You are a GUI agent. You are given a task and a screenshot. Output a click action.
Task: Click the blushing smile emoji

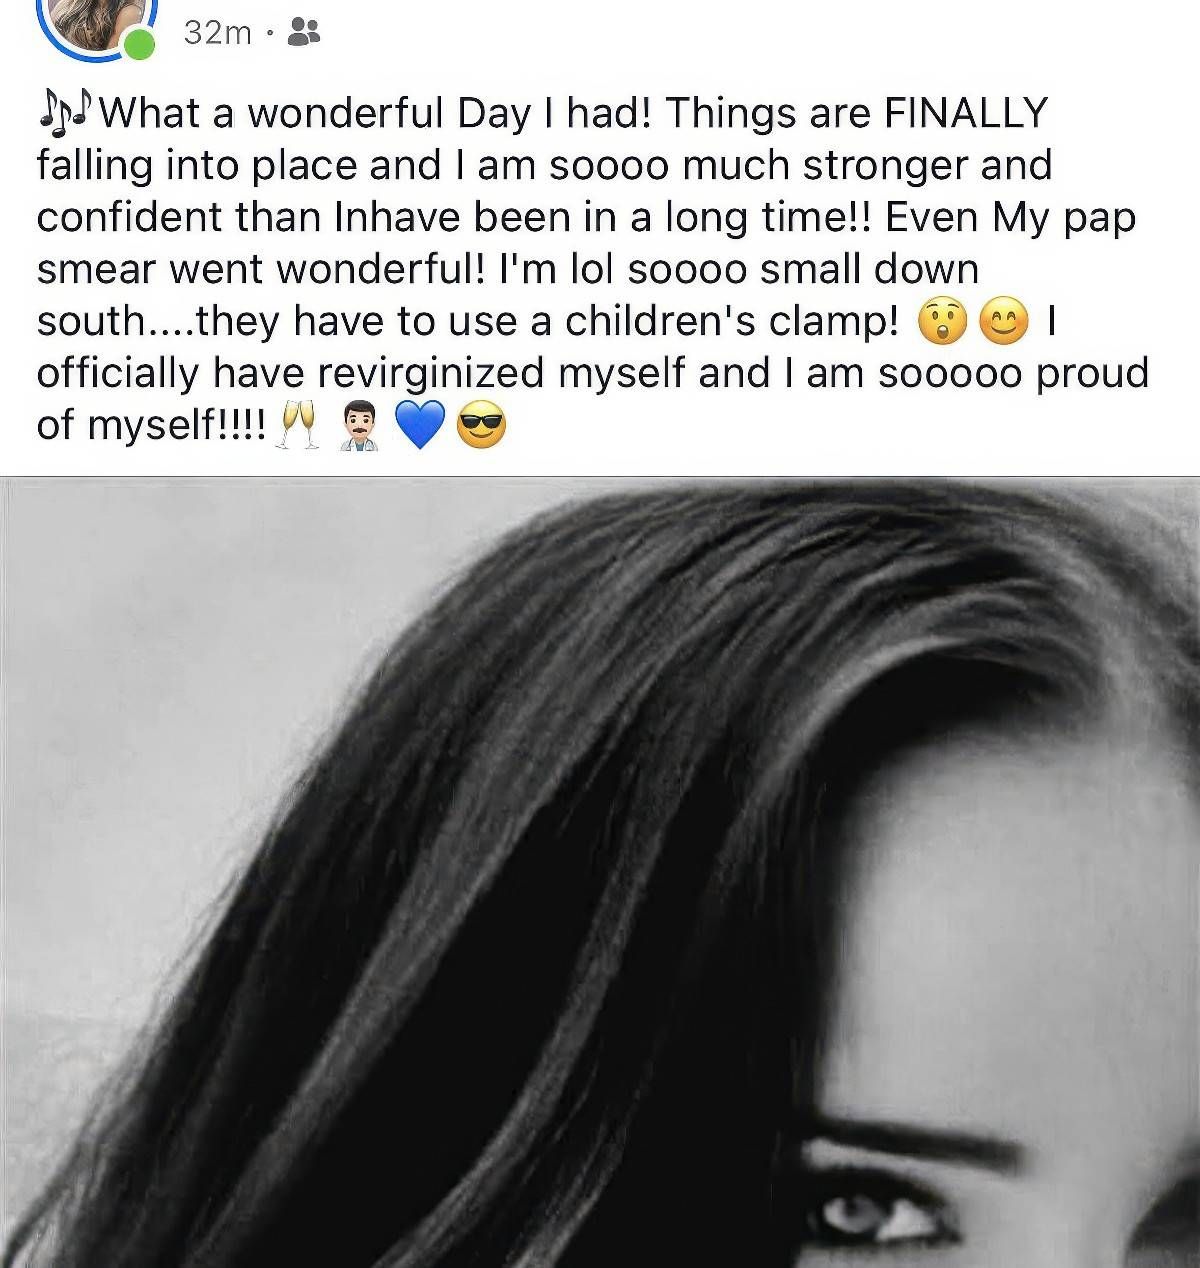[x=1003, y=322]
